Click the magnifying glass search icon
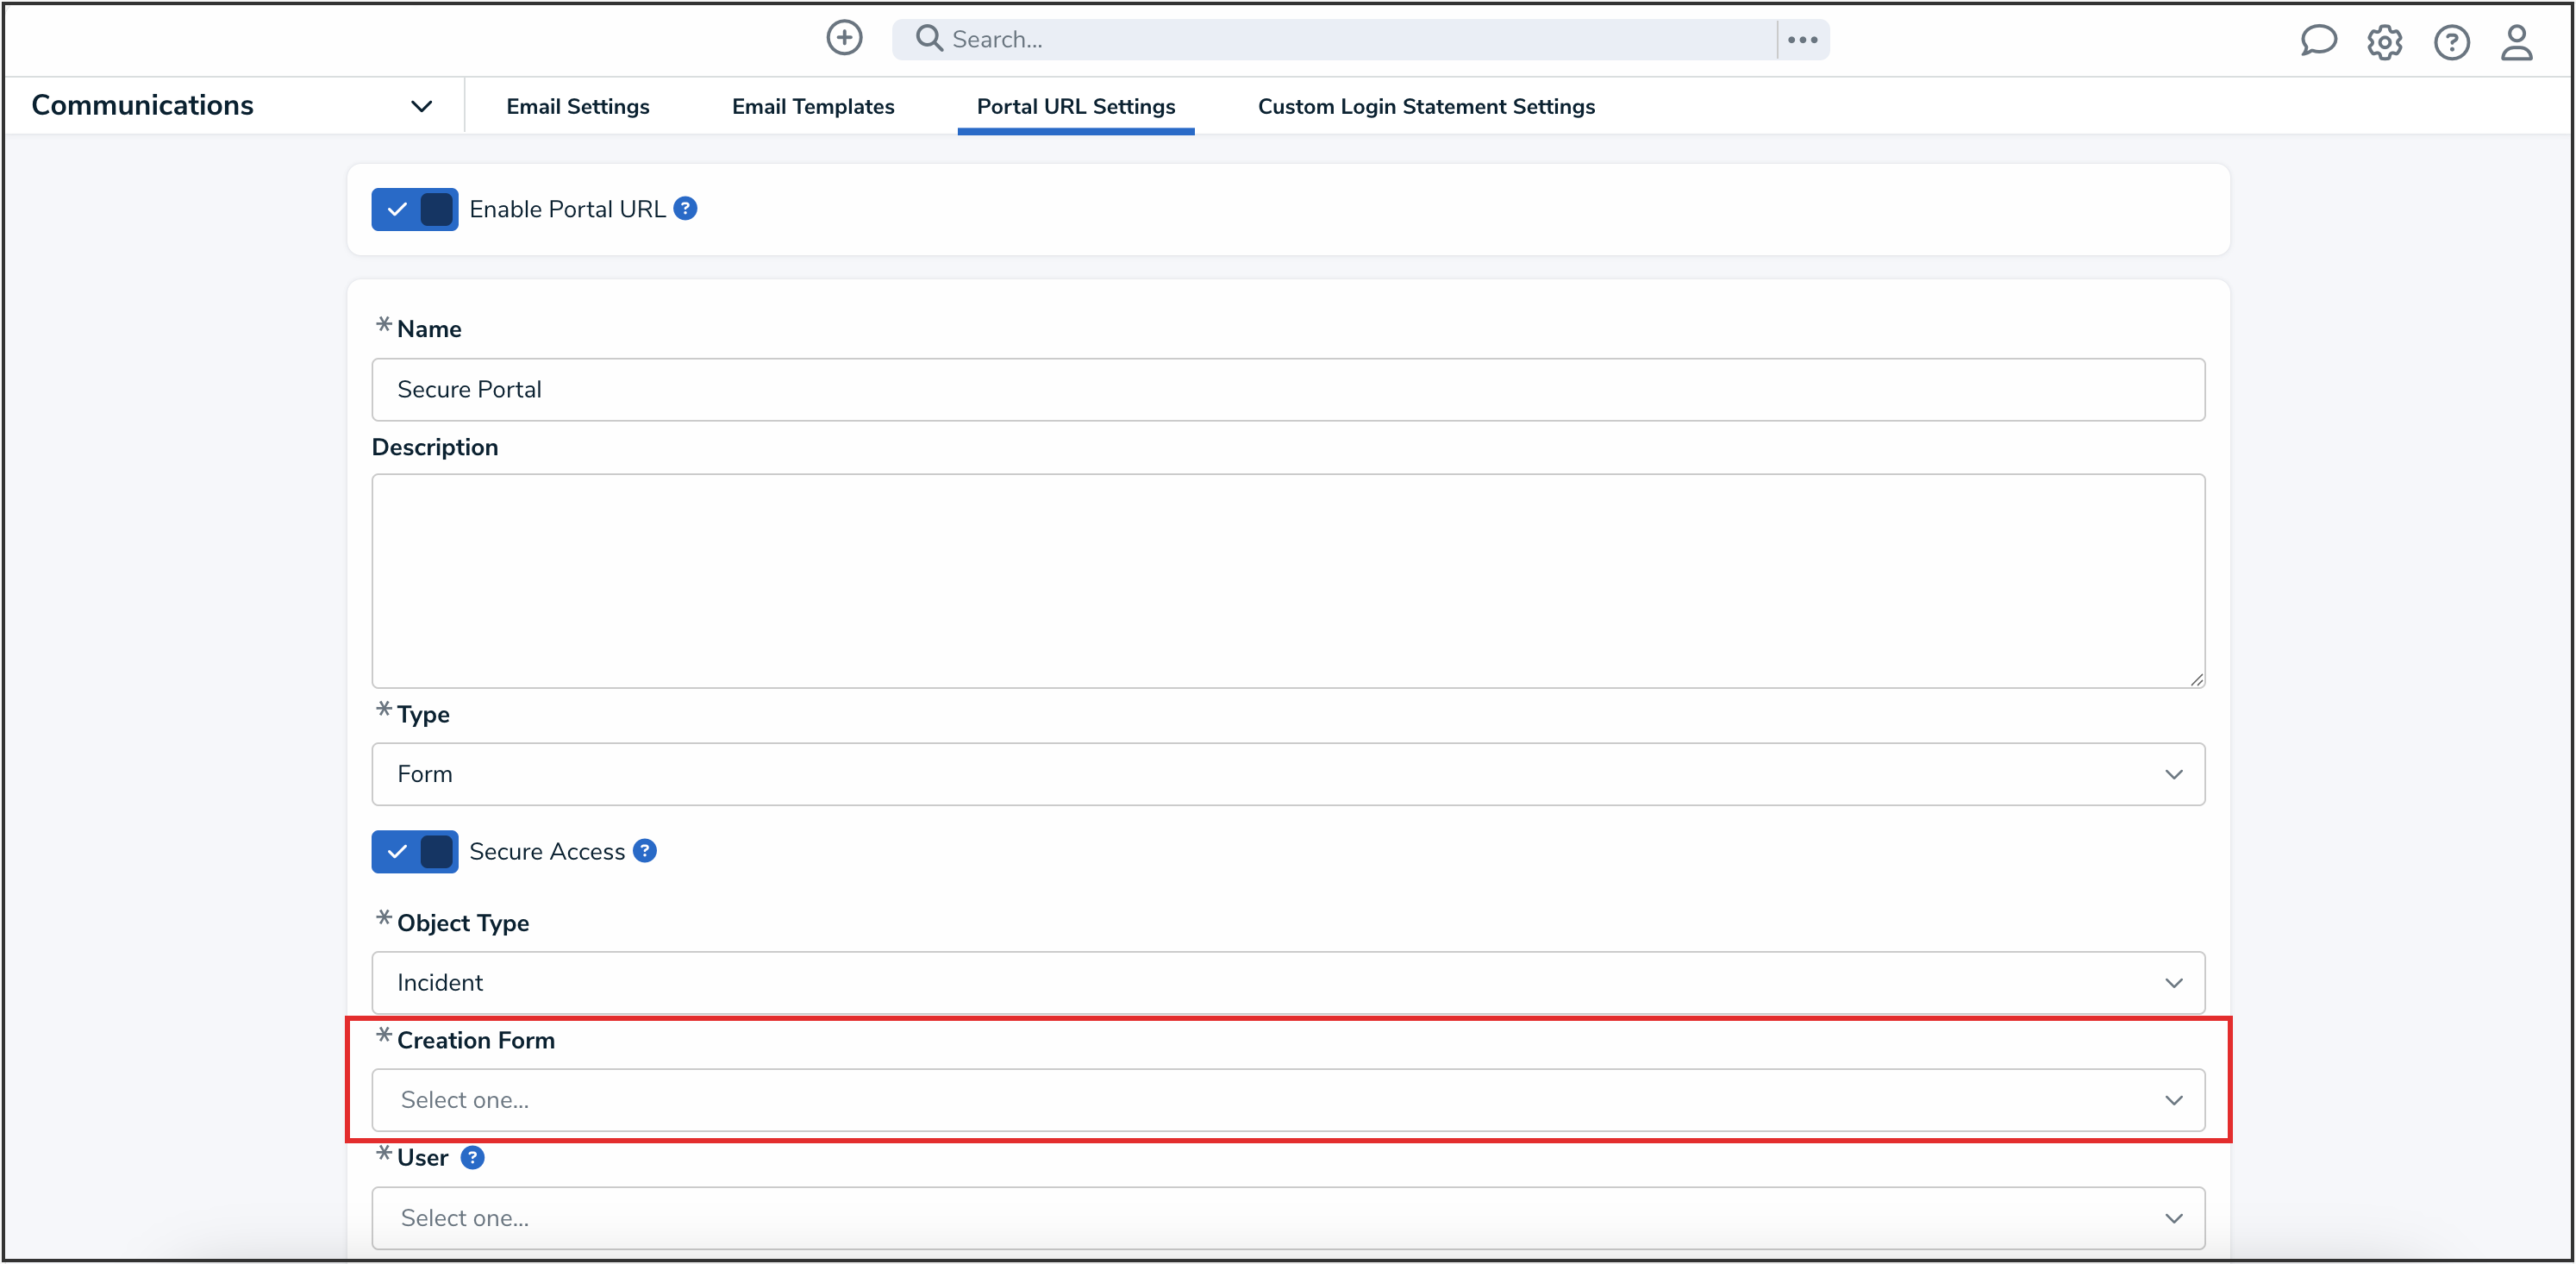The height and width of the screenshot is (1264, 2576). point(929,39)
